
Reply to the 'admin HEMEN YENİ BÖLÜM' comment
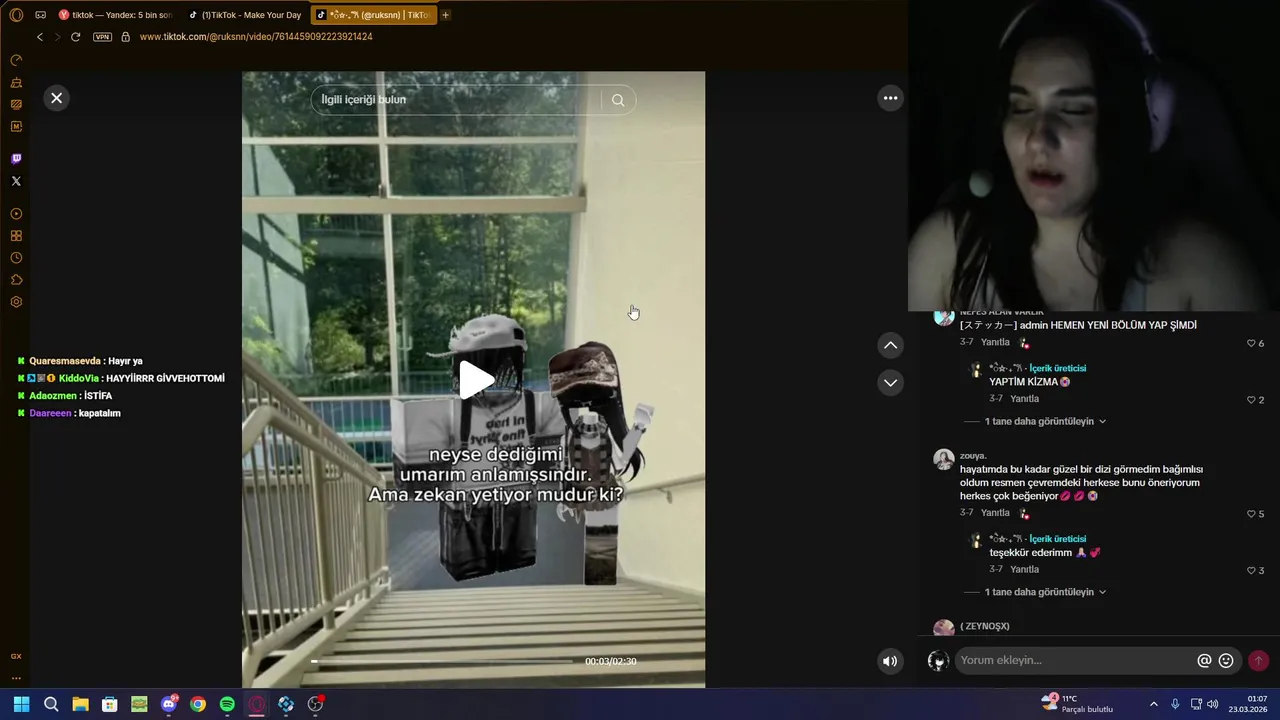(x=995, y=343)
